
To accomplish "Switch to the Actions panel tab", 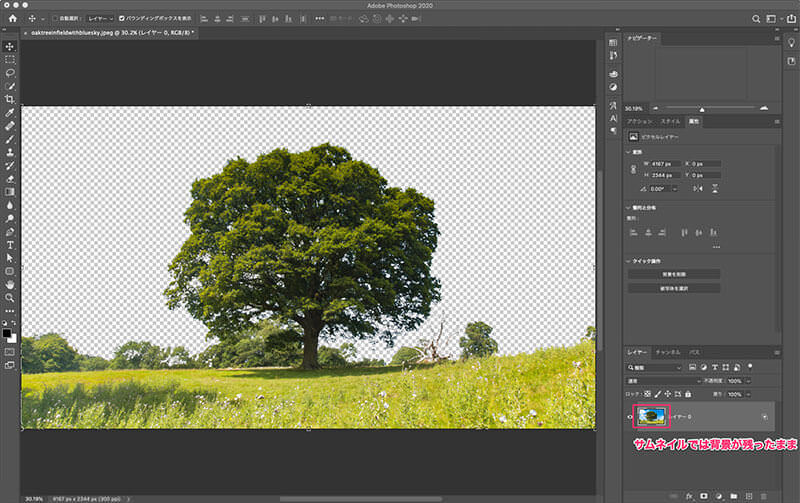I will 640,121.
